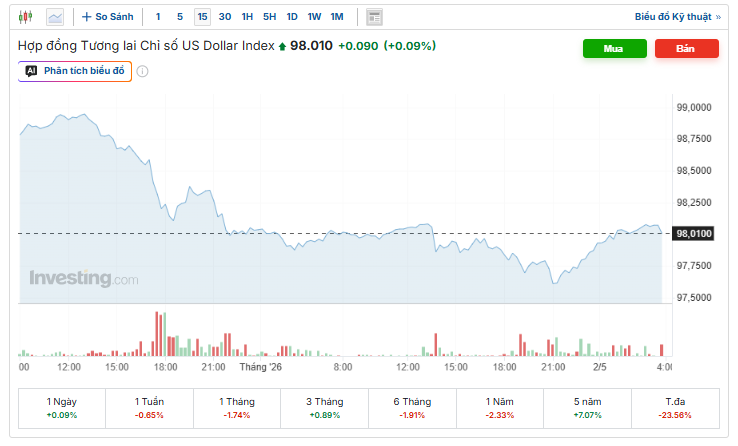Open the Biểu đồ Kỹ thuật link
738x446 pixels.
678,17
